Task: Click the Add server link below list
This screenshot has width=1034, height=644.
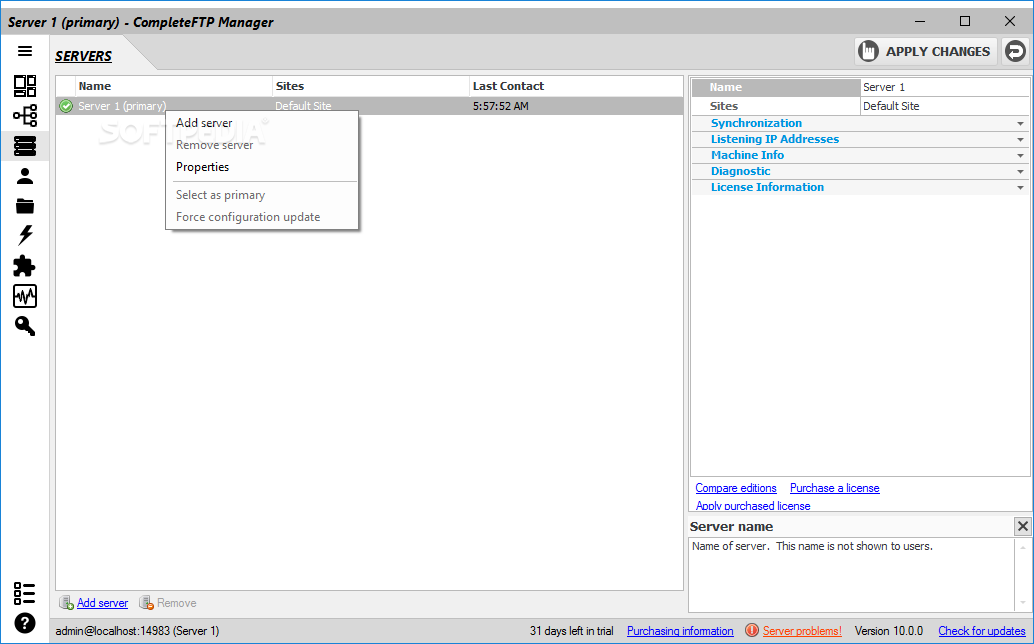Action: pos(102,602)
